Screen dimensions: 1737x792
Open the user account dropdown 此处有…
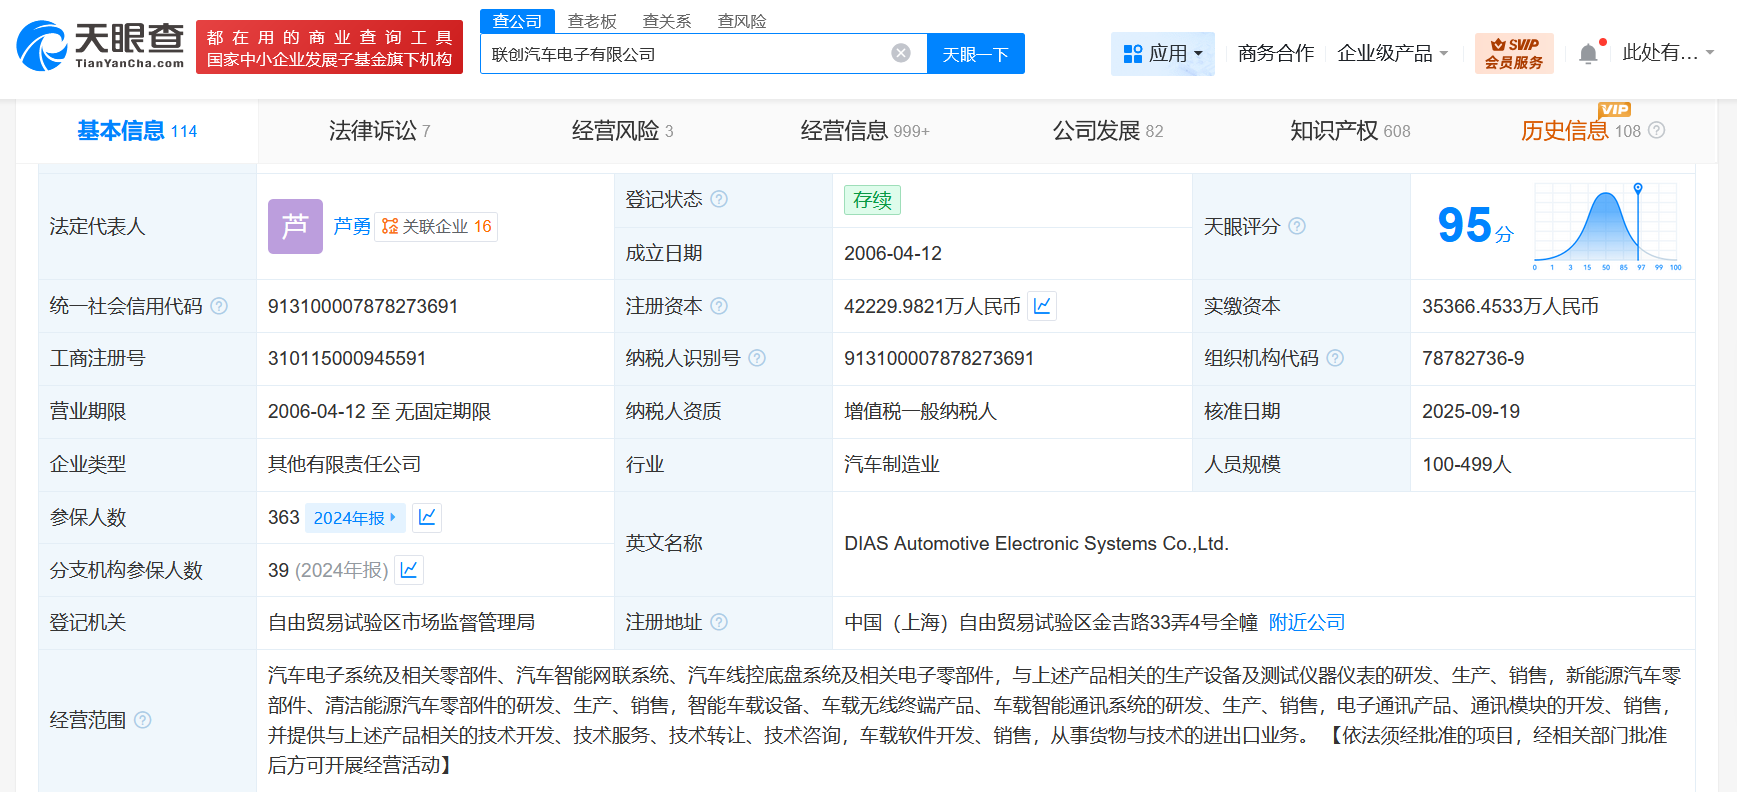(x=1667, y=53)
